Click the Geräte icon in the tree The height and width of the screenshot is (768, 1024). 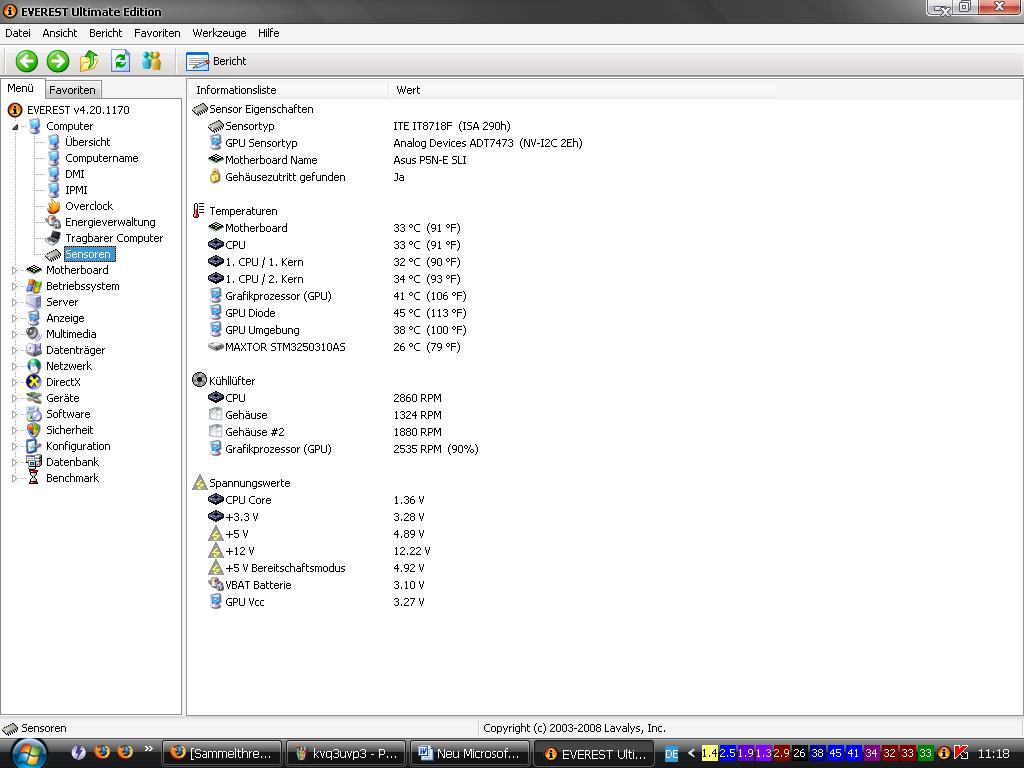pyautogui.click(x=34, y=398)
